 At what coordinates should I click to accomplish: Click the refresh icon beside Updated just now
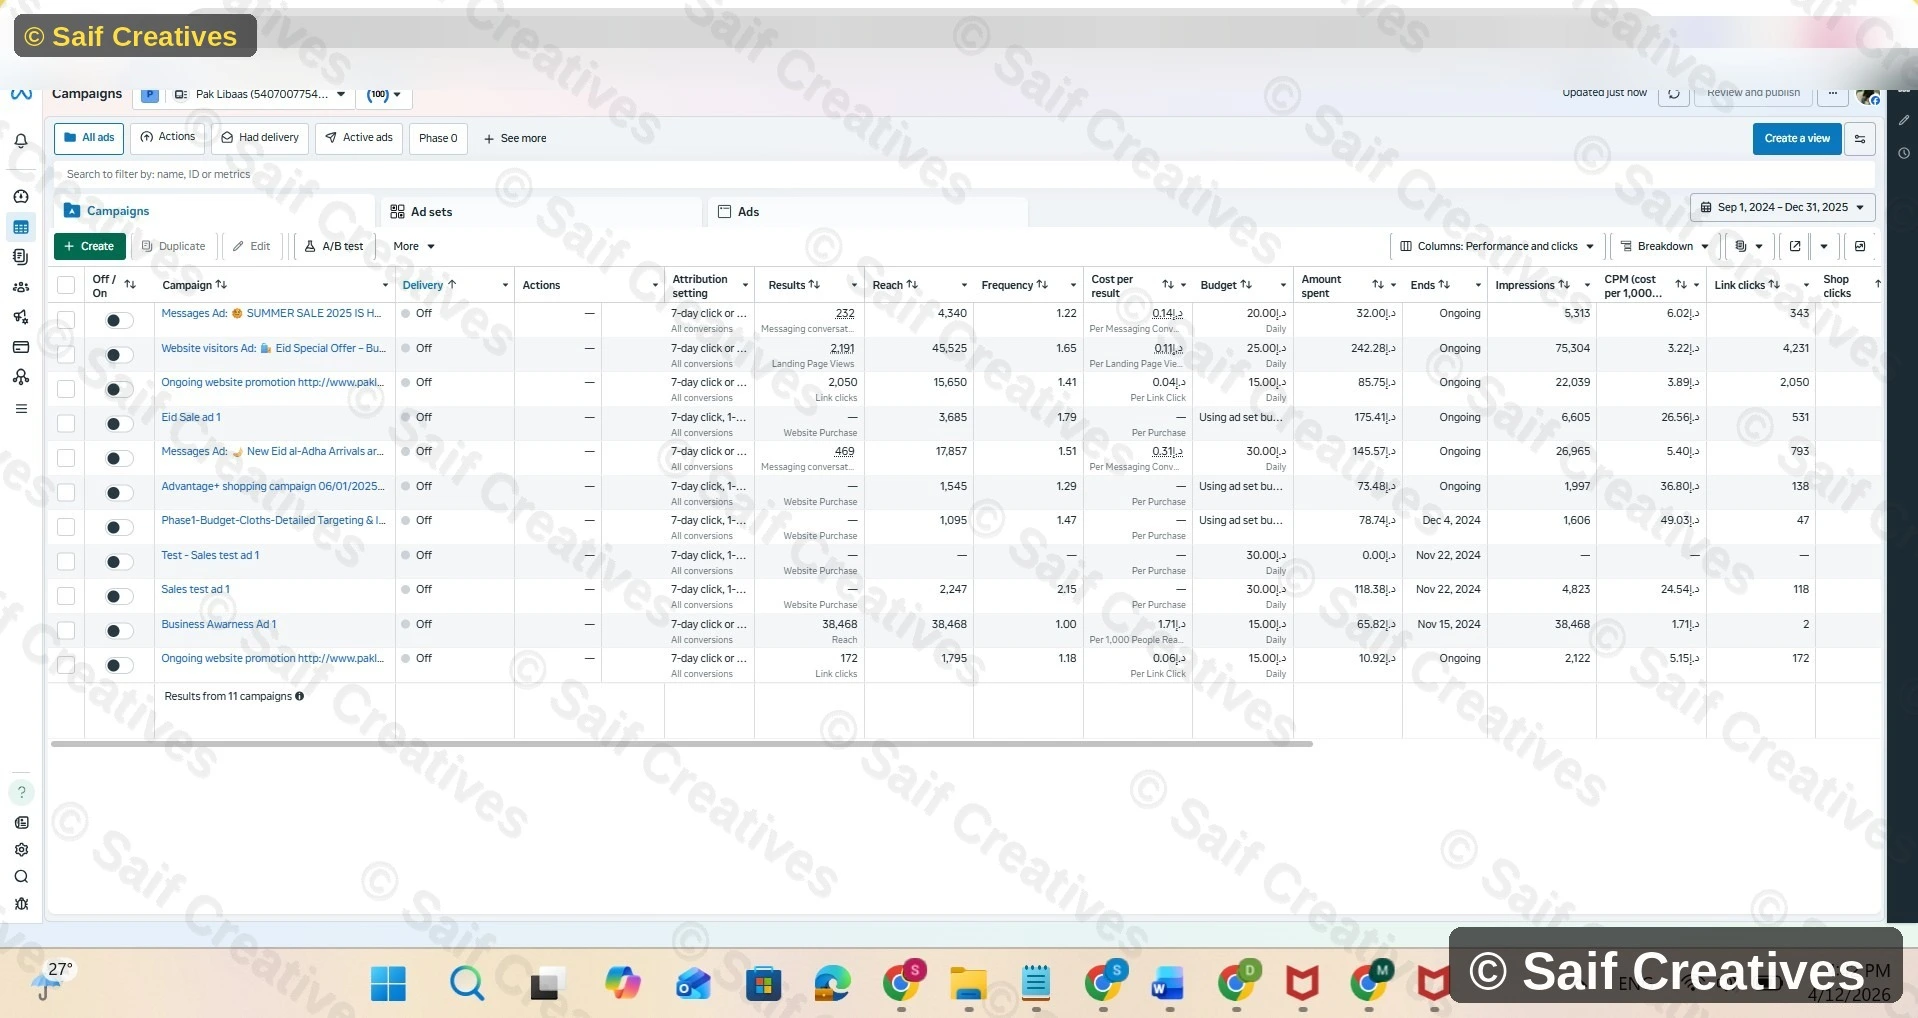1673,94
